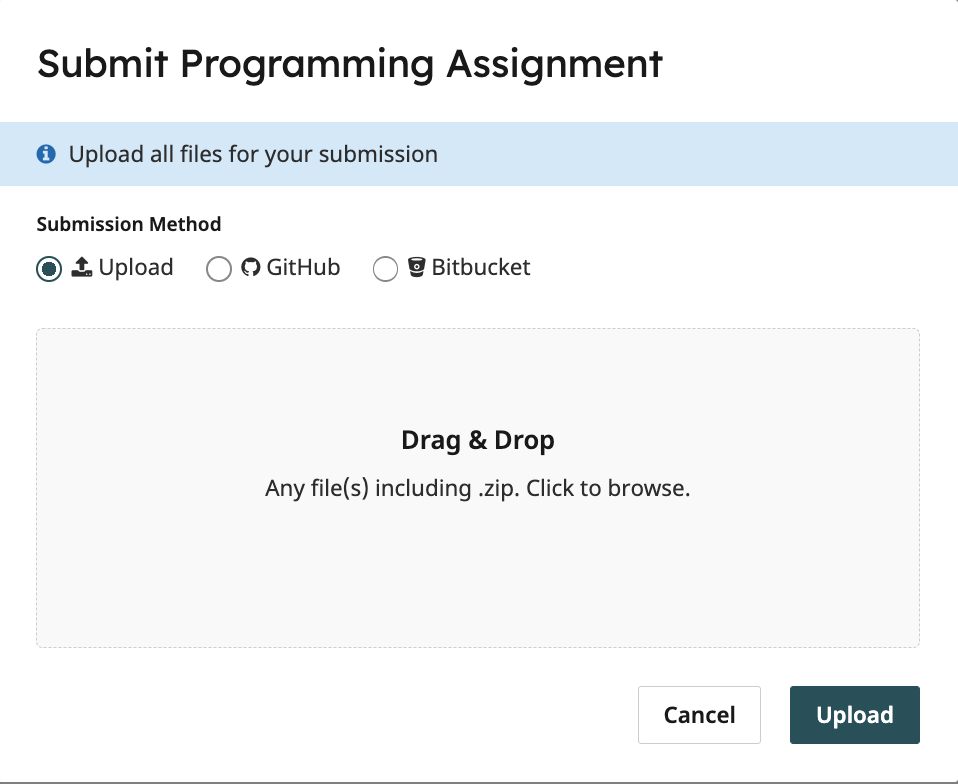
Task: Click Cancel to dismiss the dialog
Action: point(699,715)
